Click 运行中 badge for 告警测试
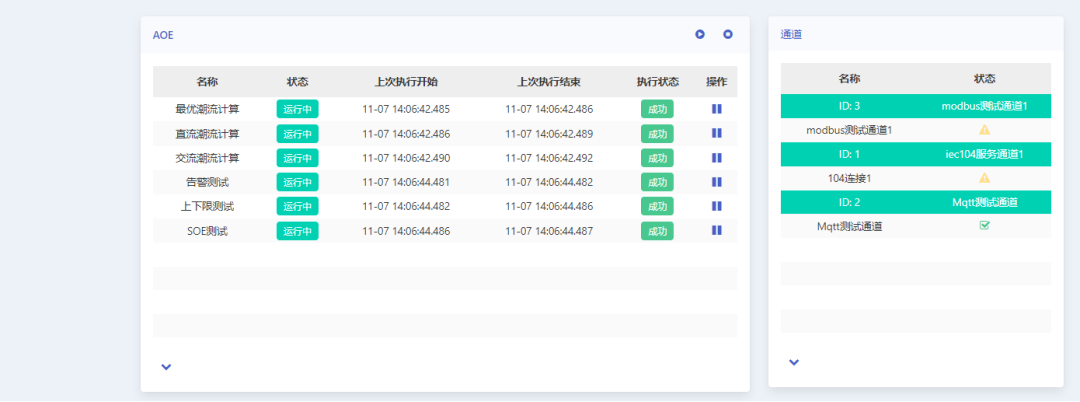This screenshot has height=402, width=1080. pos(298,182)
